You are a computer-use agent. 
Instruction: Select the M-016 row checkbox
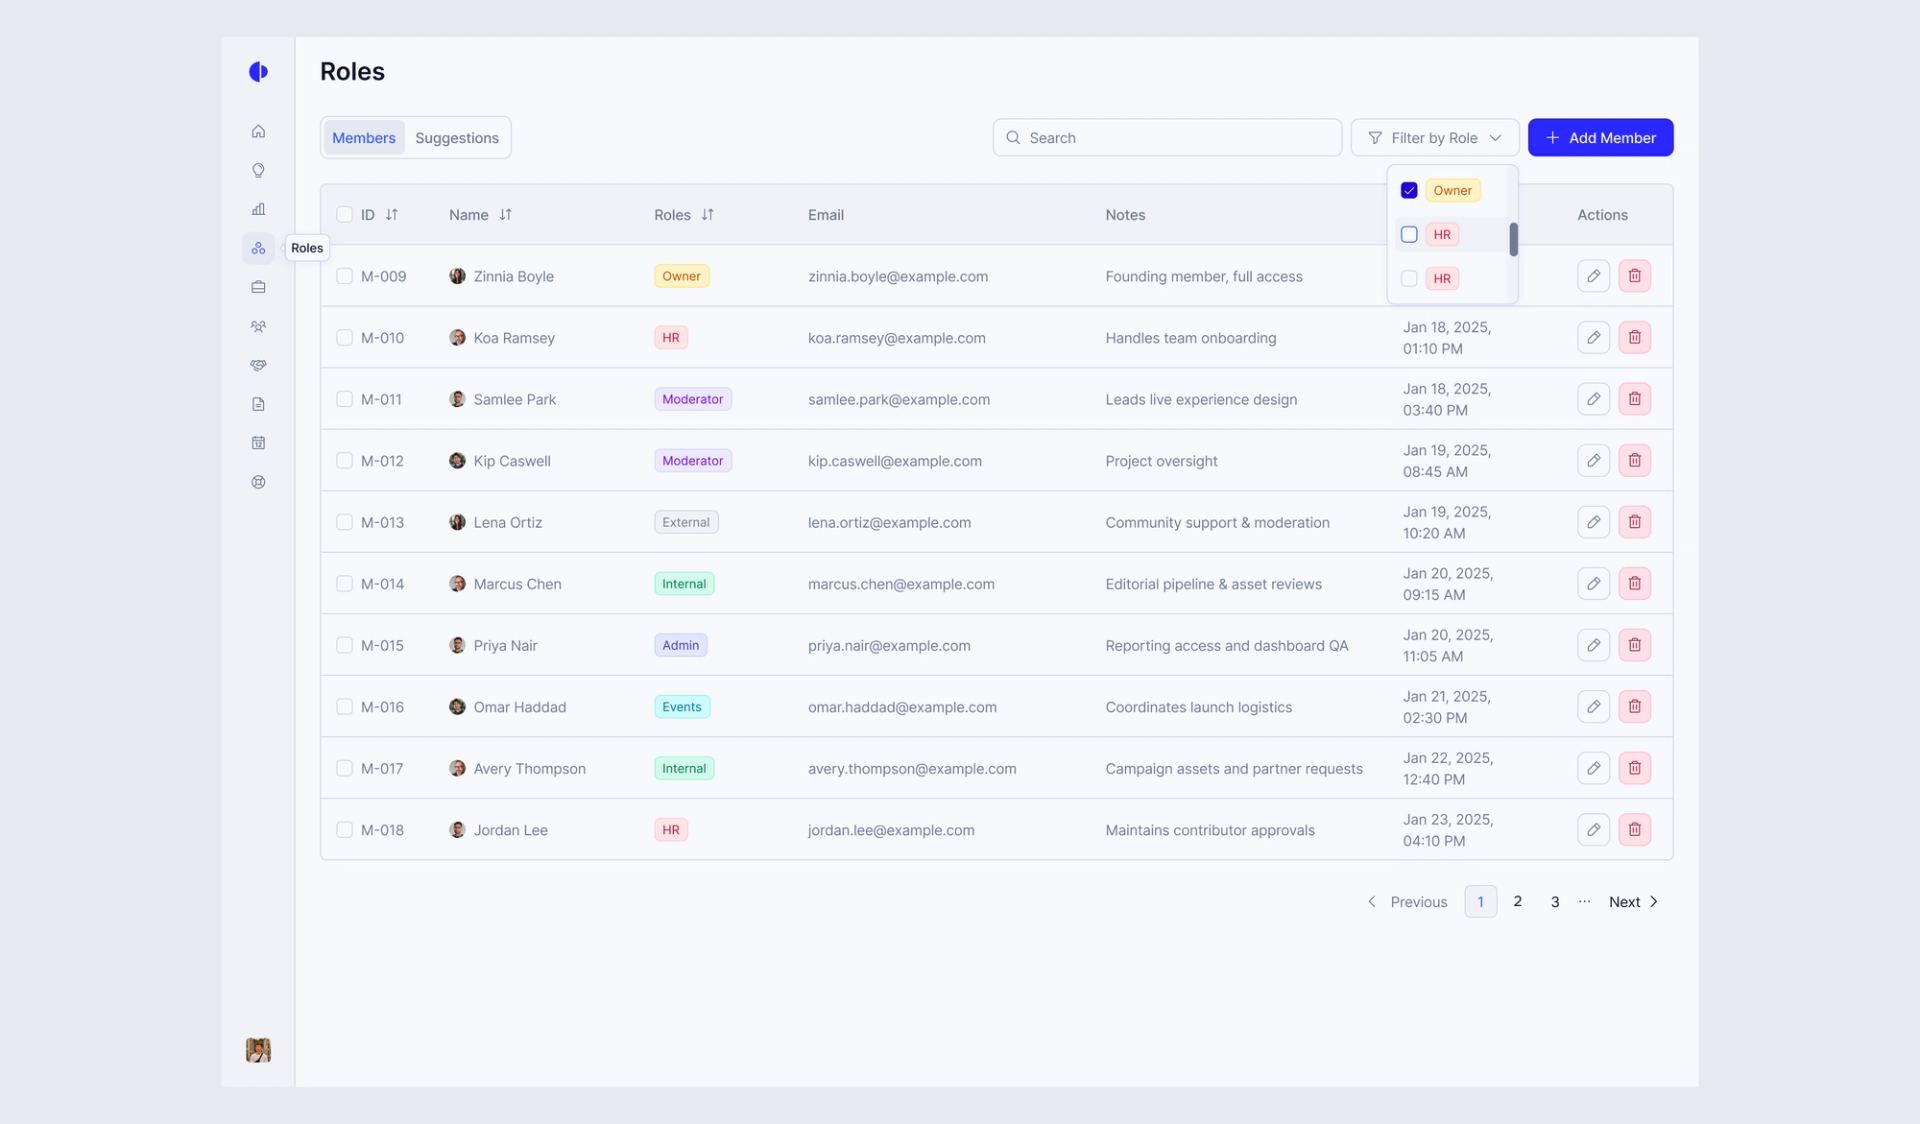[x=344, y=706]
